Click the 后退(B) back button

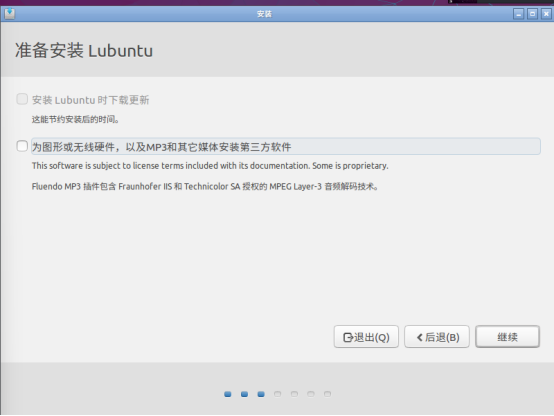[437, 337]
